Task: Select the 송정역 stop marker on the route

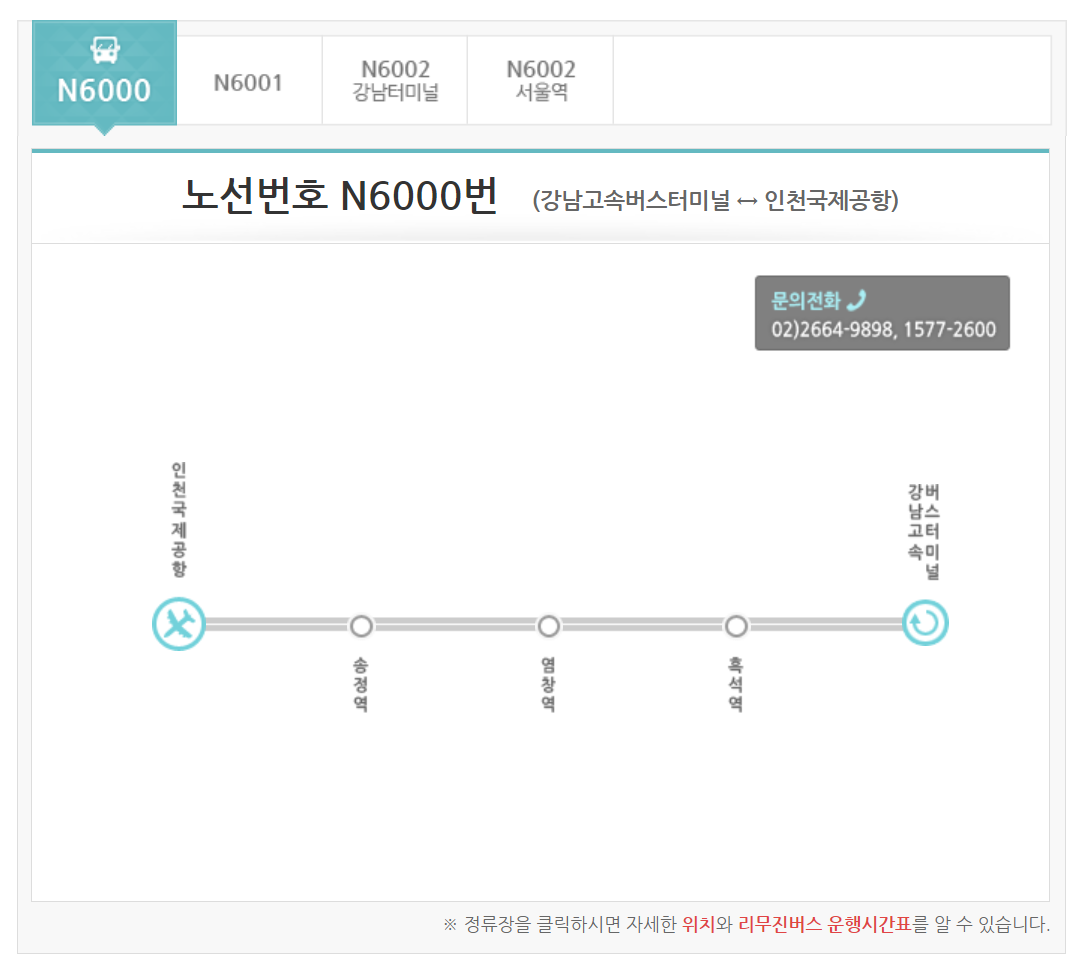Action: tap(361, 626)
